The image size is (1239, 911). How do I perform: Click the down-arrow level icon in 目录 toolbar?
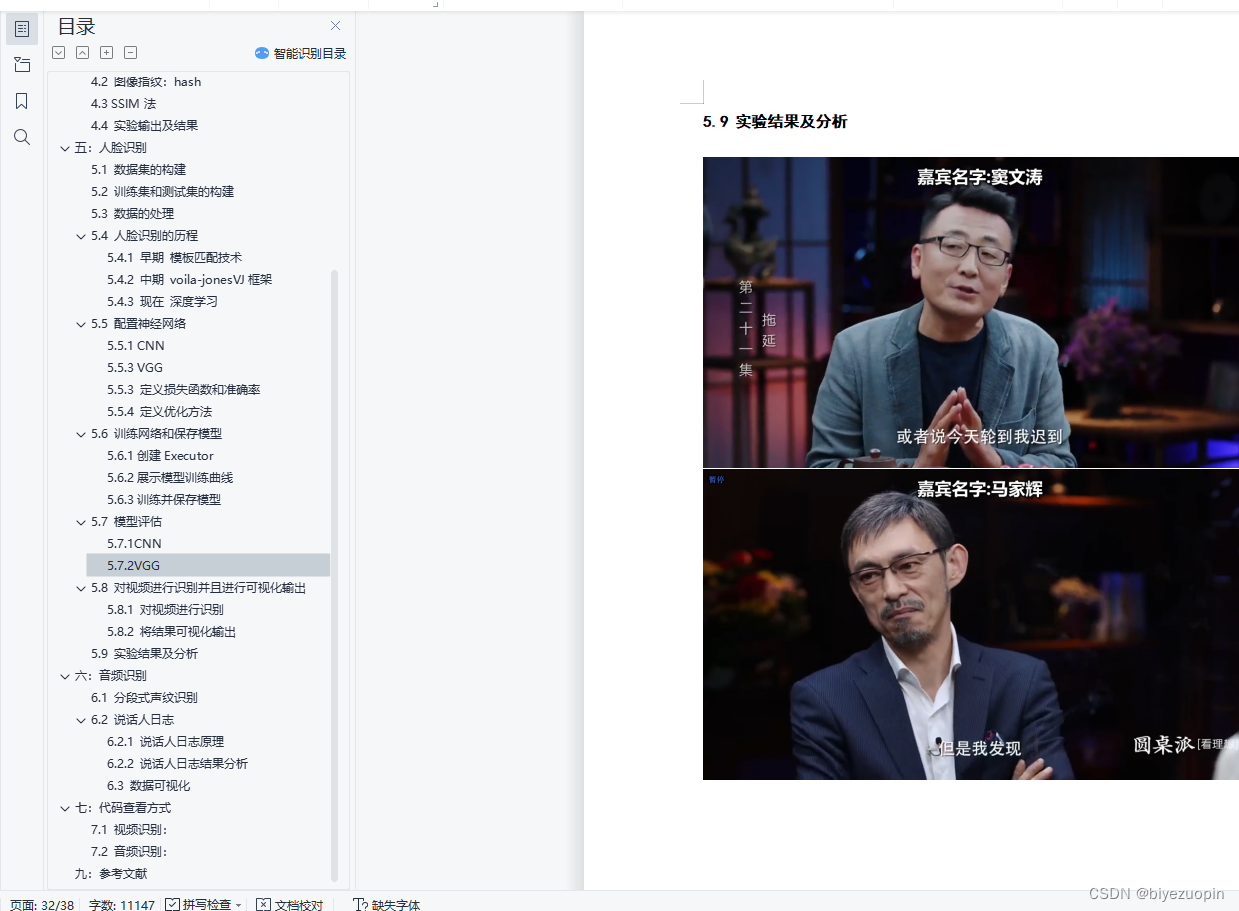[59, 53]
